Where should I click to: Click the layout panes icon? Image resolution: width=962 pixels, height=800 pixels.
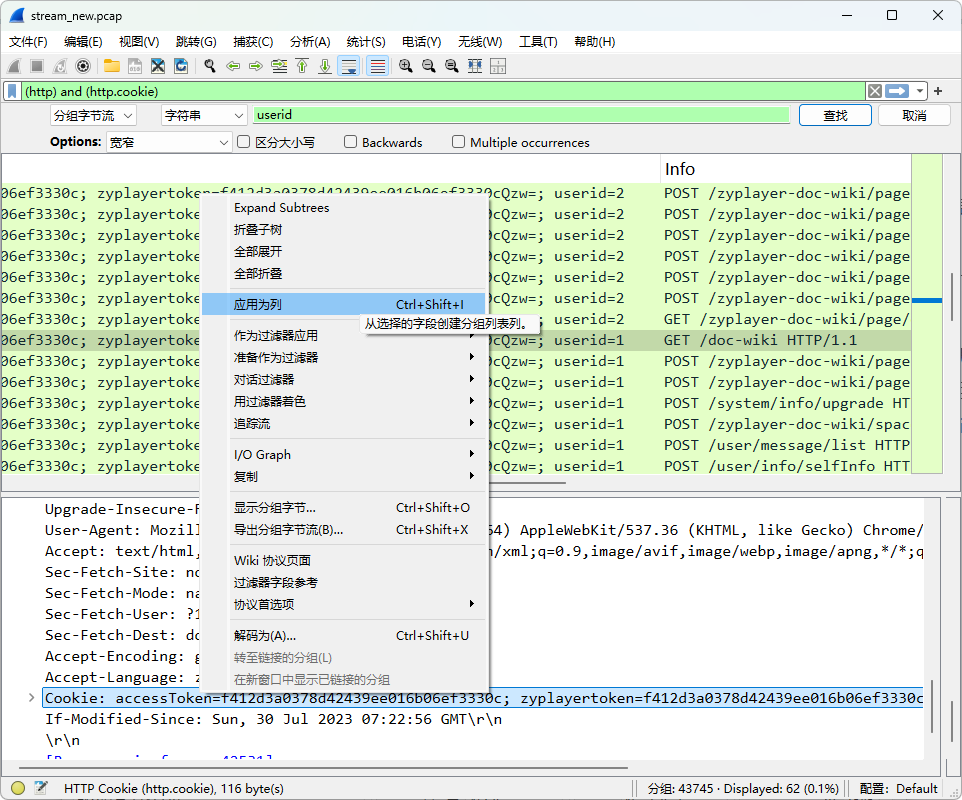498,66
